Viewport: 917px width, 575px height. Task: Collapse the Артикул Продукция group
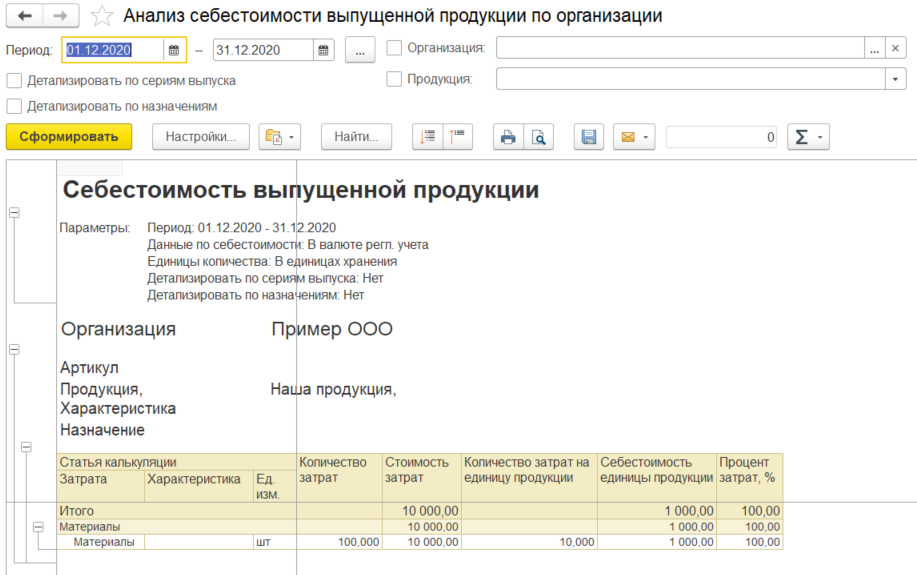tap(26, 447)
